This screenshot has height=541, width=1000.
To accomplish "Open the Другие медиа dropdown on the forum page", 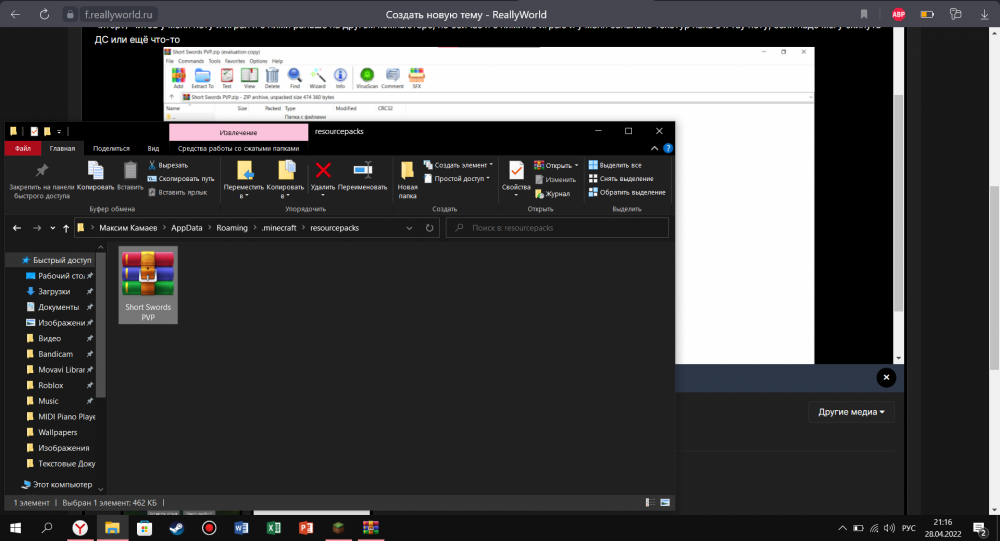I will pyautogui.click(x=851, y=412).
